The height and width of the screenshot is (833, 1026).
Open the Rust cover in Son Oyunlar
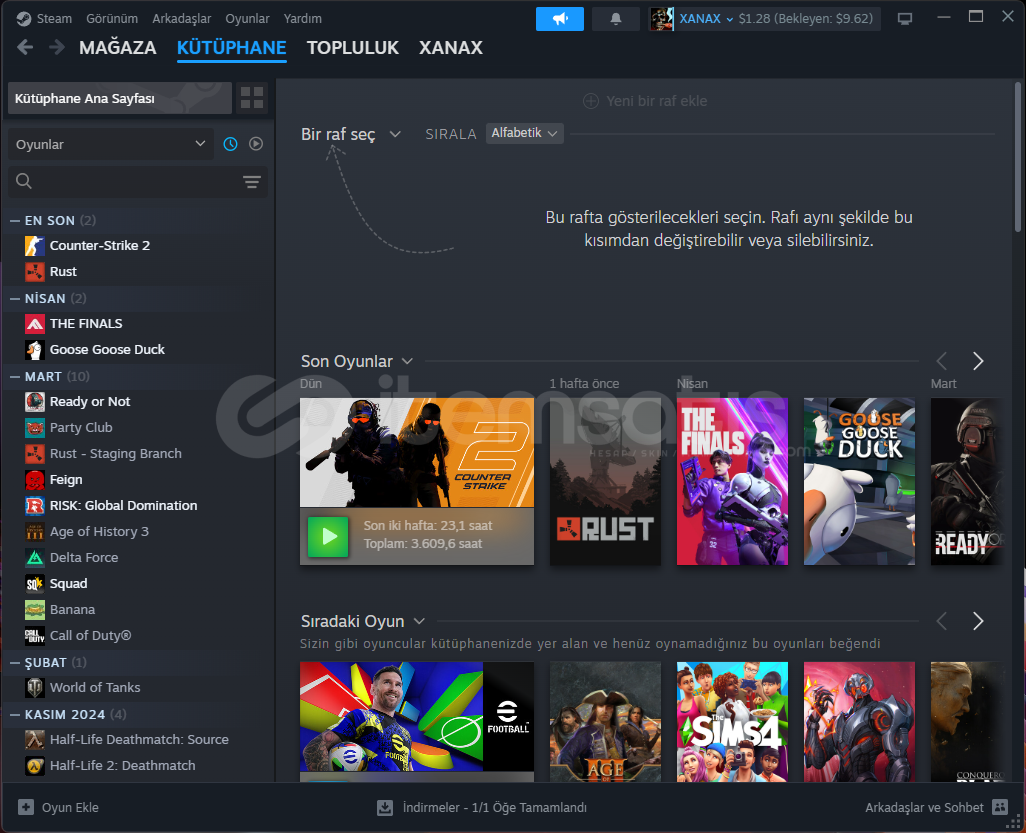click(x=605, y=482)
